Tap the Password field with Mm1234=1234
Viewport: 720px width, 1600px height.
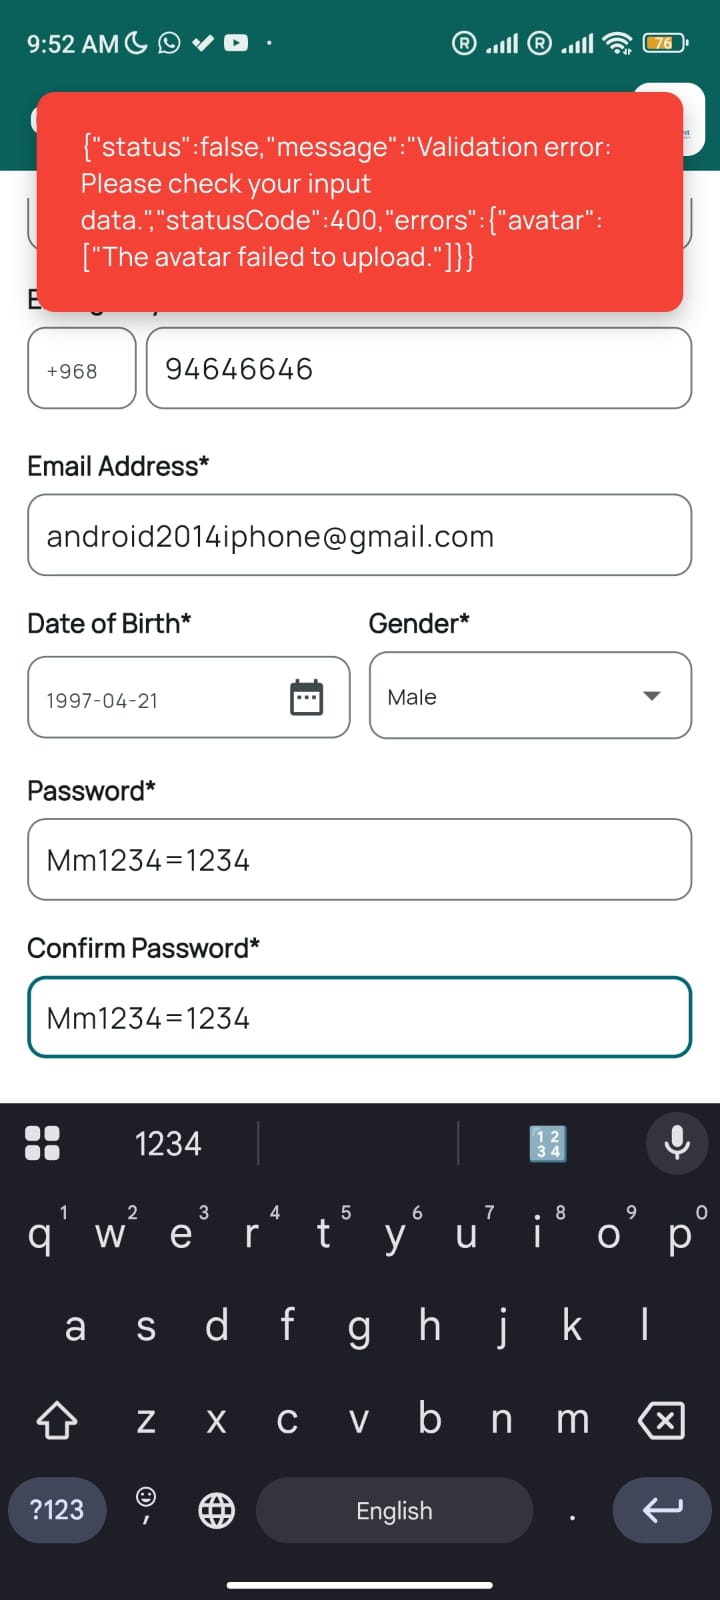tap(359, 860)
